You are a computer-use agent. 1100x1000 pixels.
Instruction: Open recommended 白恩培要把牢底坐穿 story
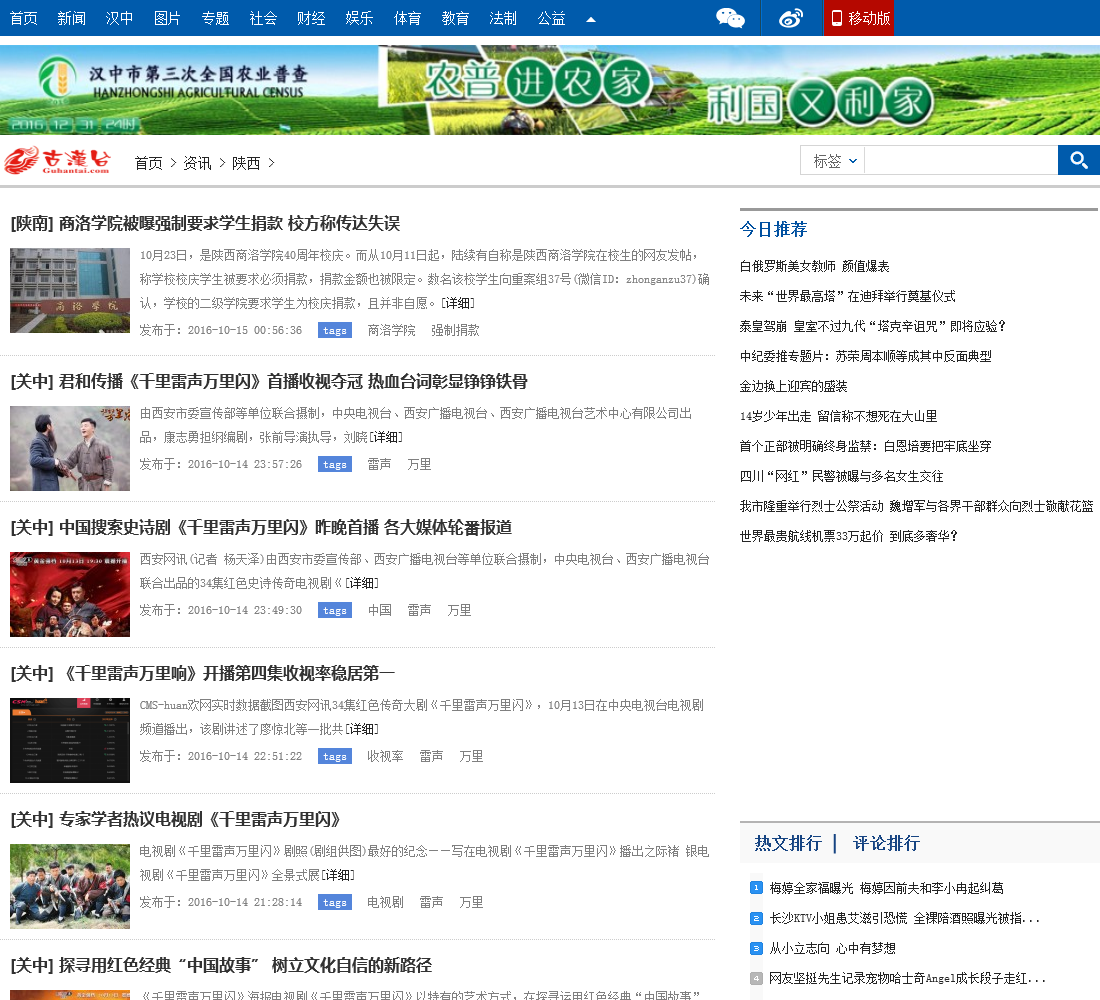click(x=865, y=446)
